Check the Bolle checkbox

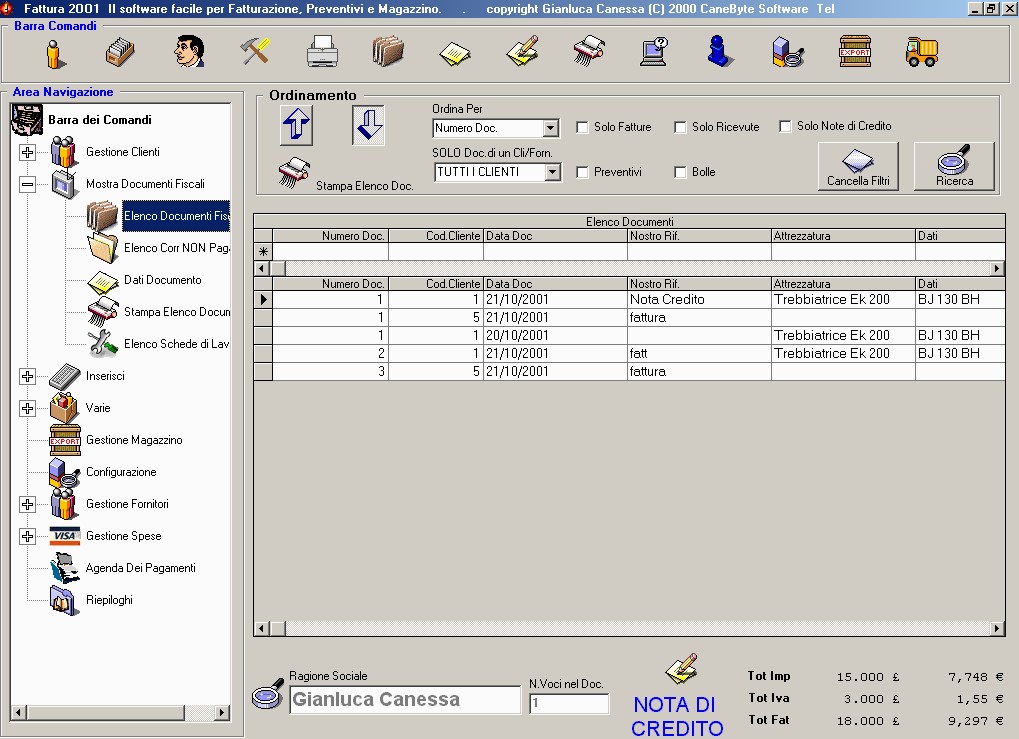pyautogui.click(x=680, y=172)
